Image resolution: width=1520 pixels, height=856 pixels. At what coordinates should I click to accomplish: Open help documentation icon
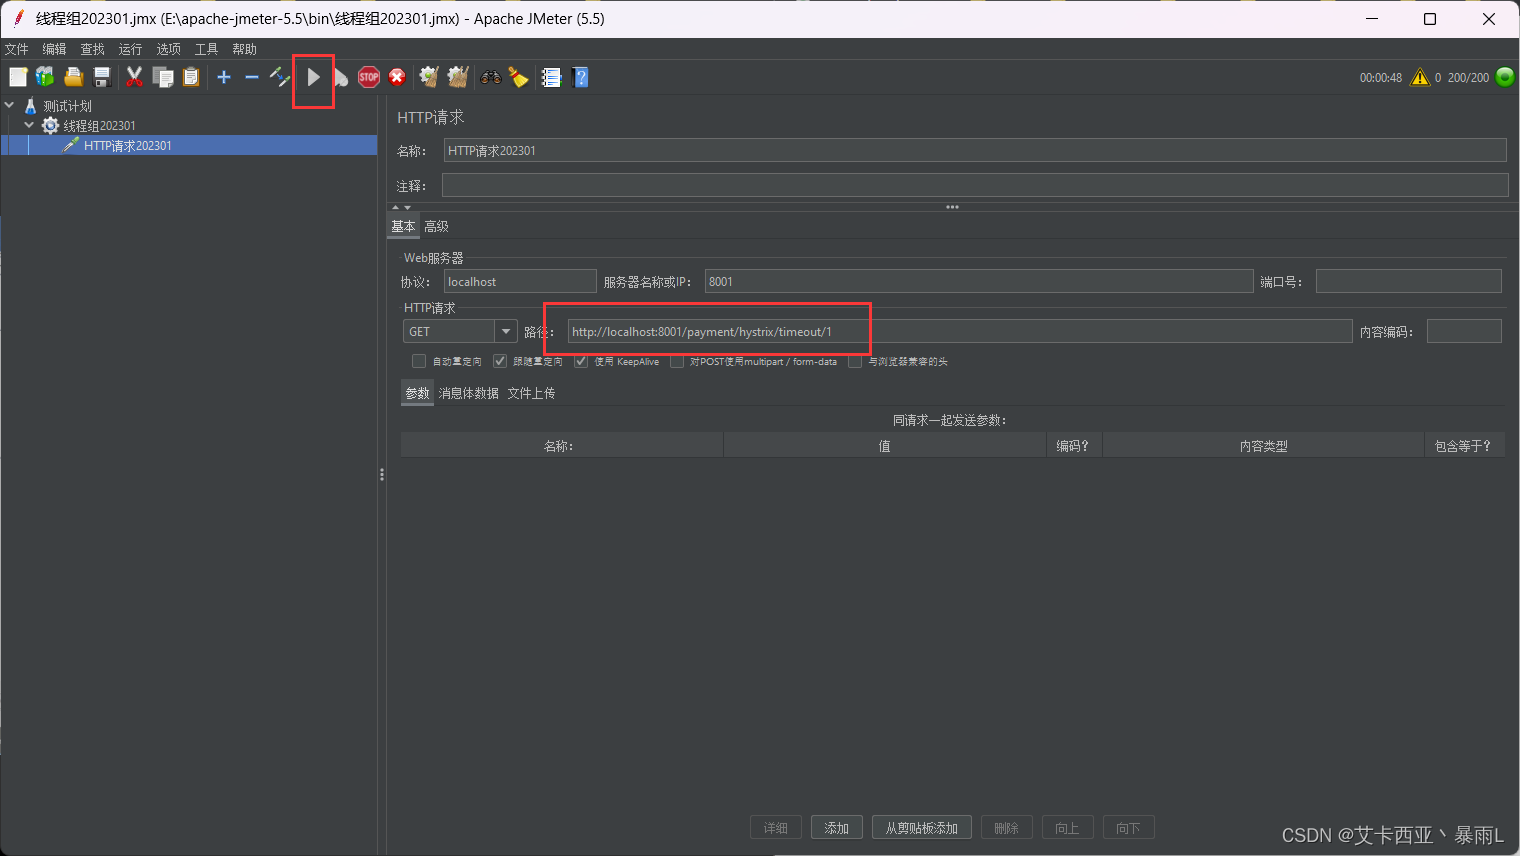click(580, 77)
